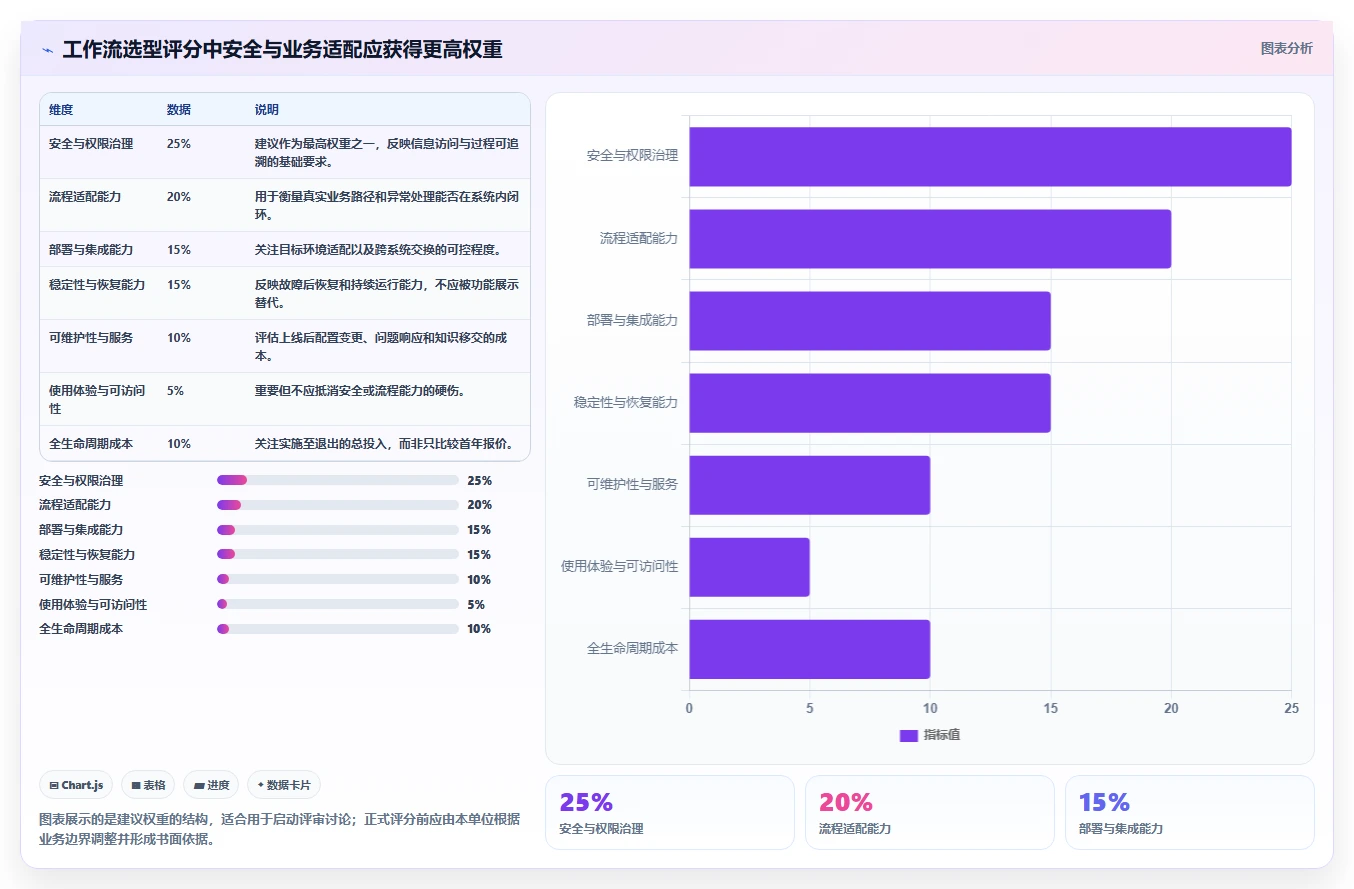Viewport: 1354px width, 889px height.
Task: Click the page title about 工作流选型评分
Action: point(282,50)
